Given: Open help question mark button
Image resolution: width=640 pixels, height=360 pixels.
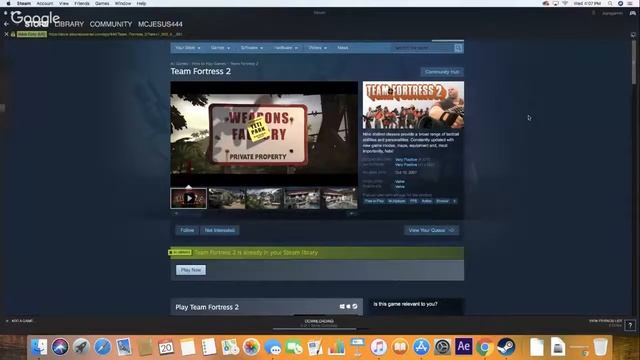Looking at the screenshot, I should tap(630, 325).
